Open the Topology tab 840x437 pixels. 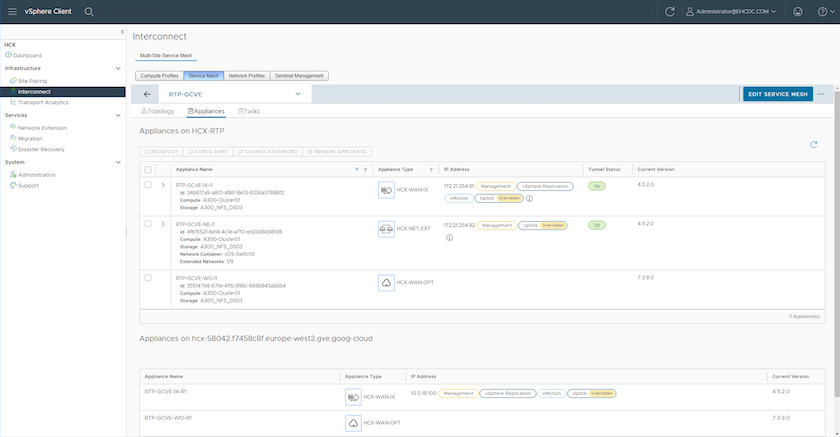click(158, 111)
